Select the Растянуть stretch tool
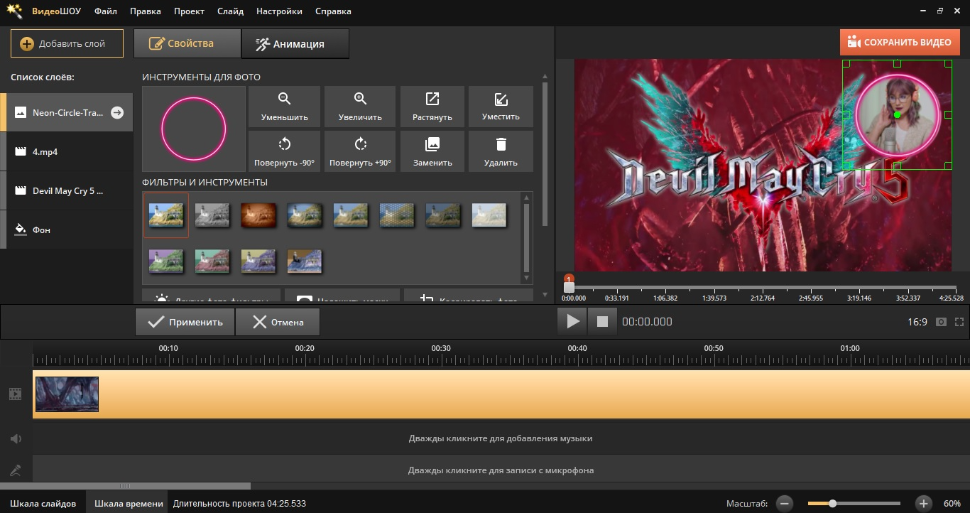Image resolution: width=970 pixels, height=513 pixels. (432, 106)
